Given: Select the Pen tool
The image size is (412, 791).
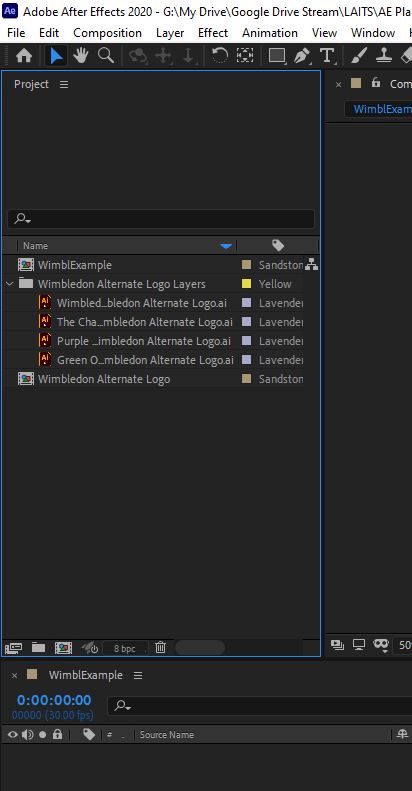Looking at the screenshot, I should pos(302,55).
